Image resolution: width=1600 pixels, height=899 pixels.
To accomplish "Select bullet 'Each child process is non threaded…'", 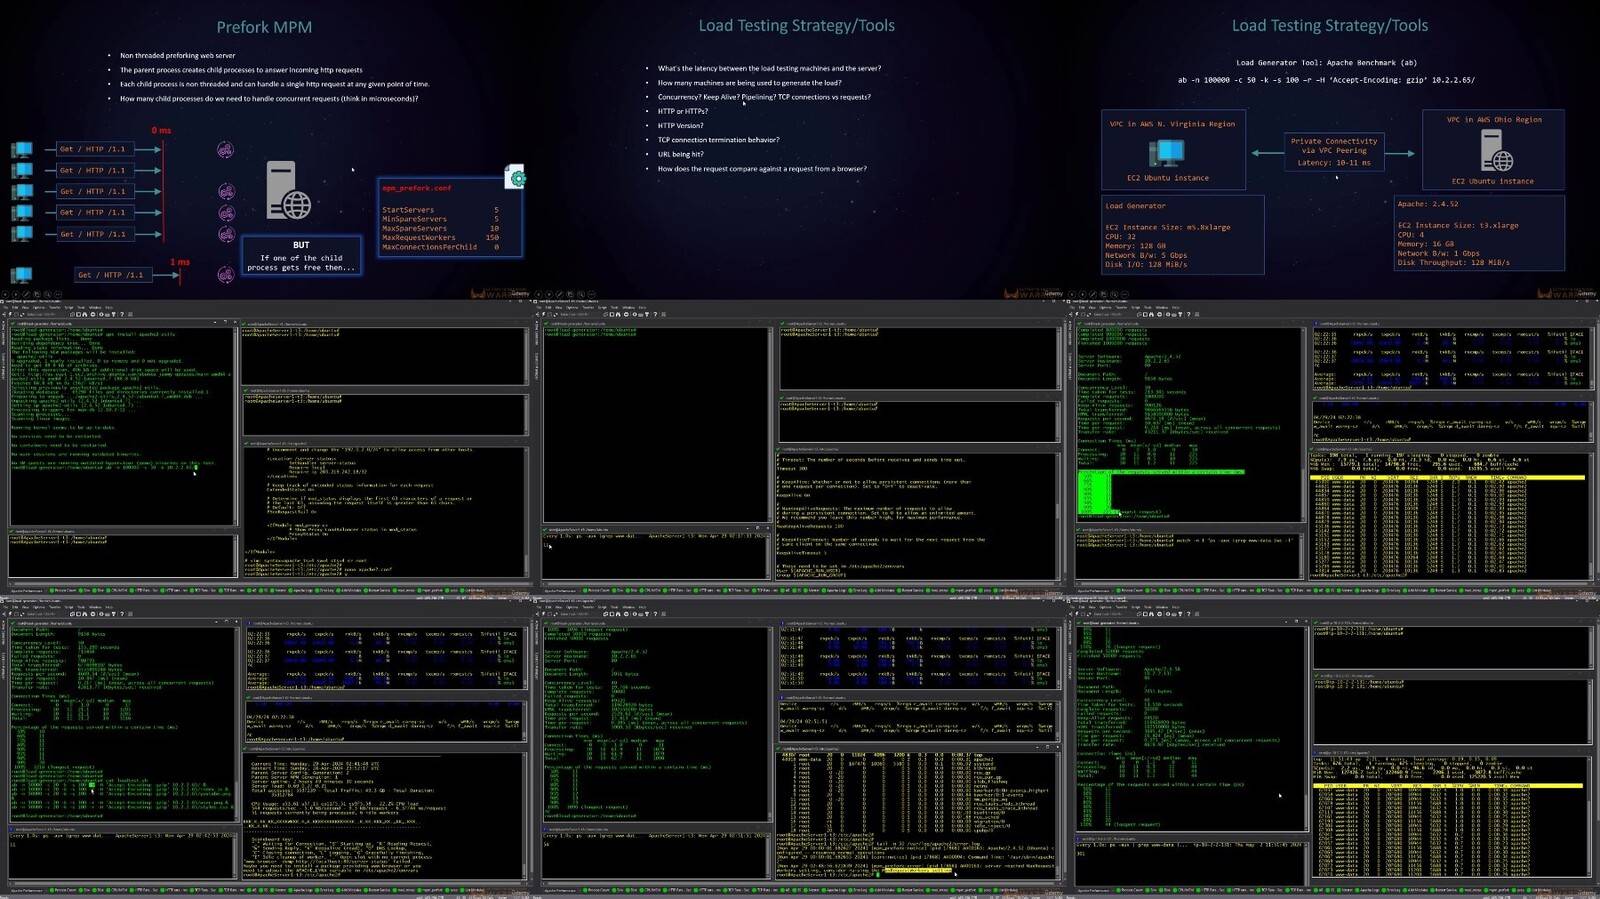I will coord(275,84).
